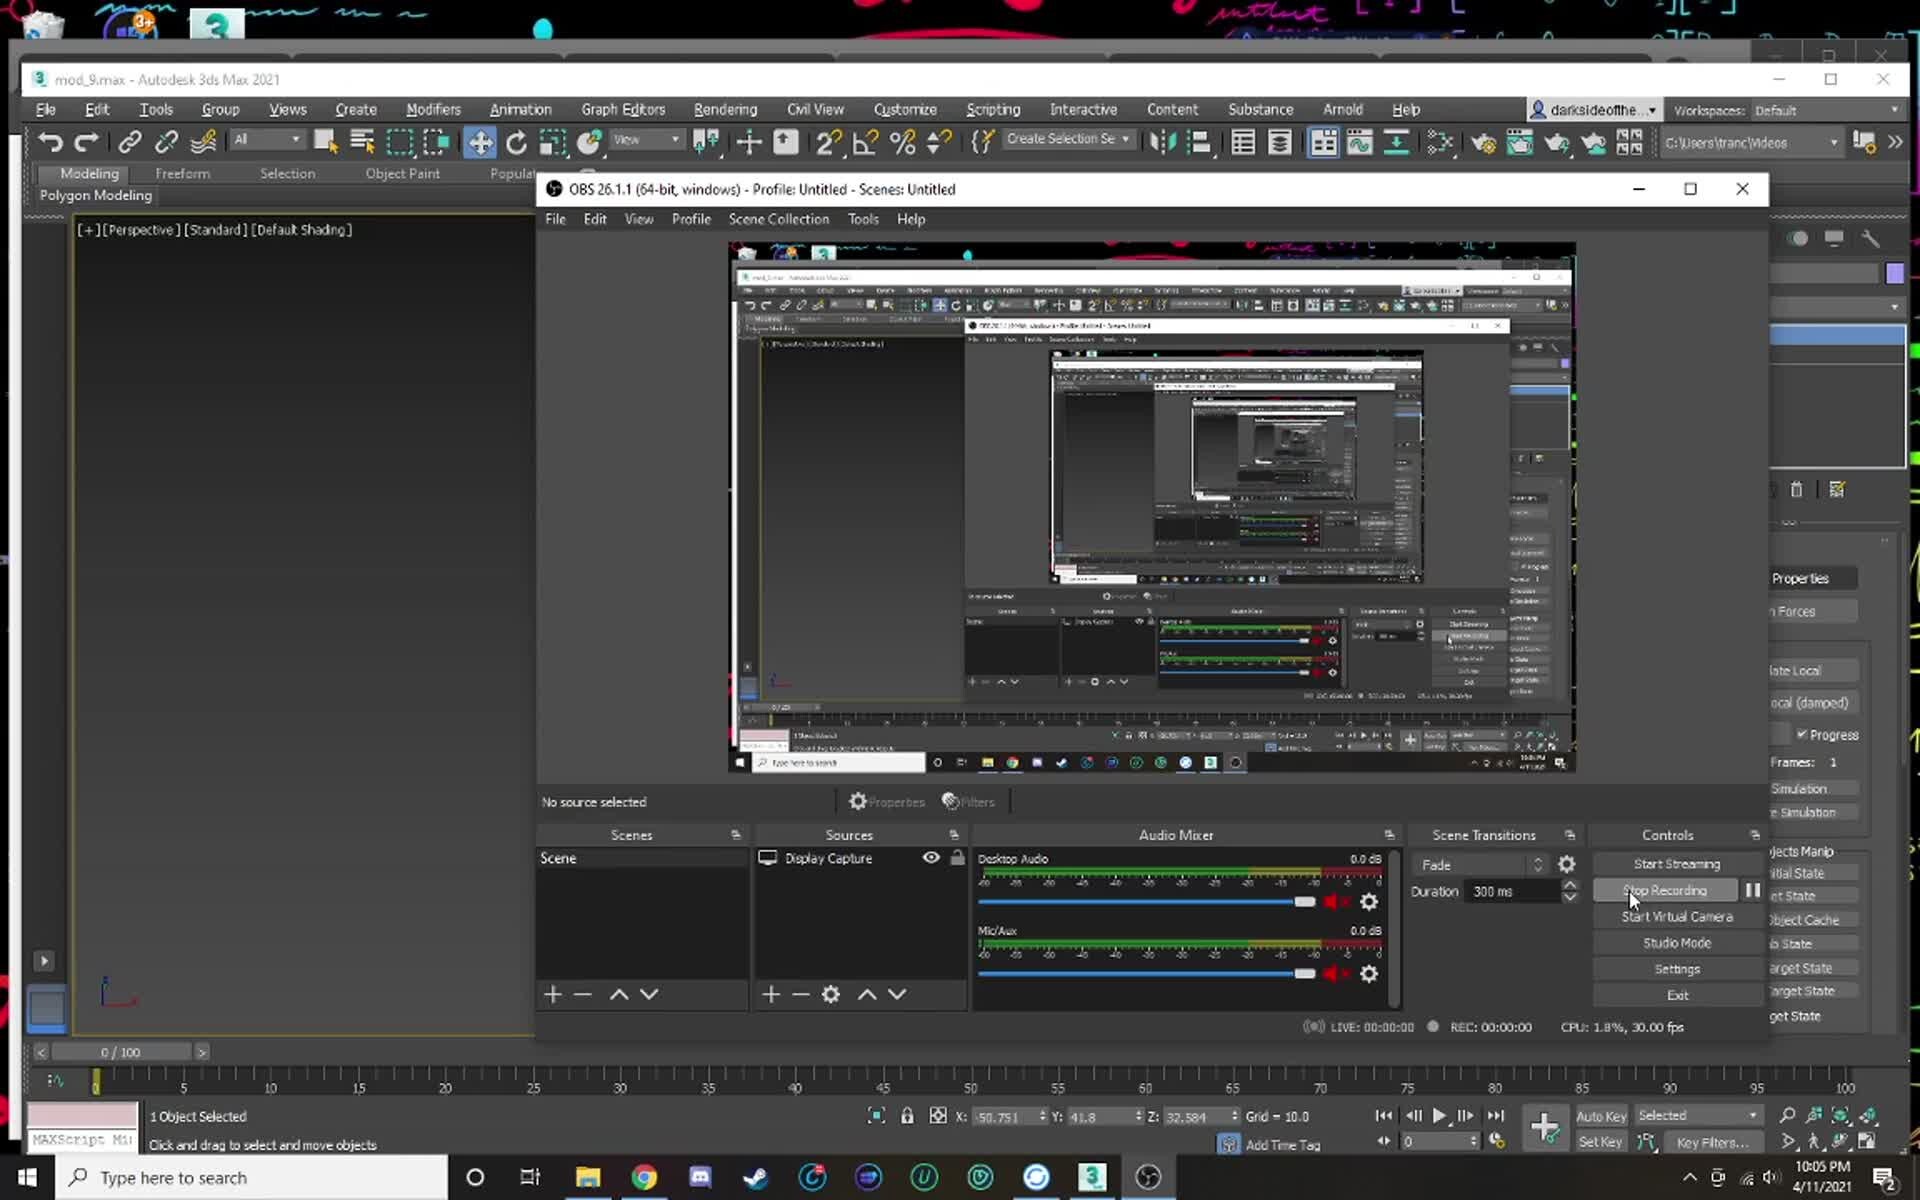Viewport: 1920px width, 1200px height.
Task: Add a new source with plus icon
Action: (x=770, y=994)
